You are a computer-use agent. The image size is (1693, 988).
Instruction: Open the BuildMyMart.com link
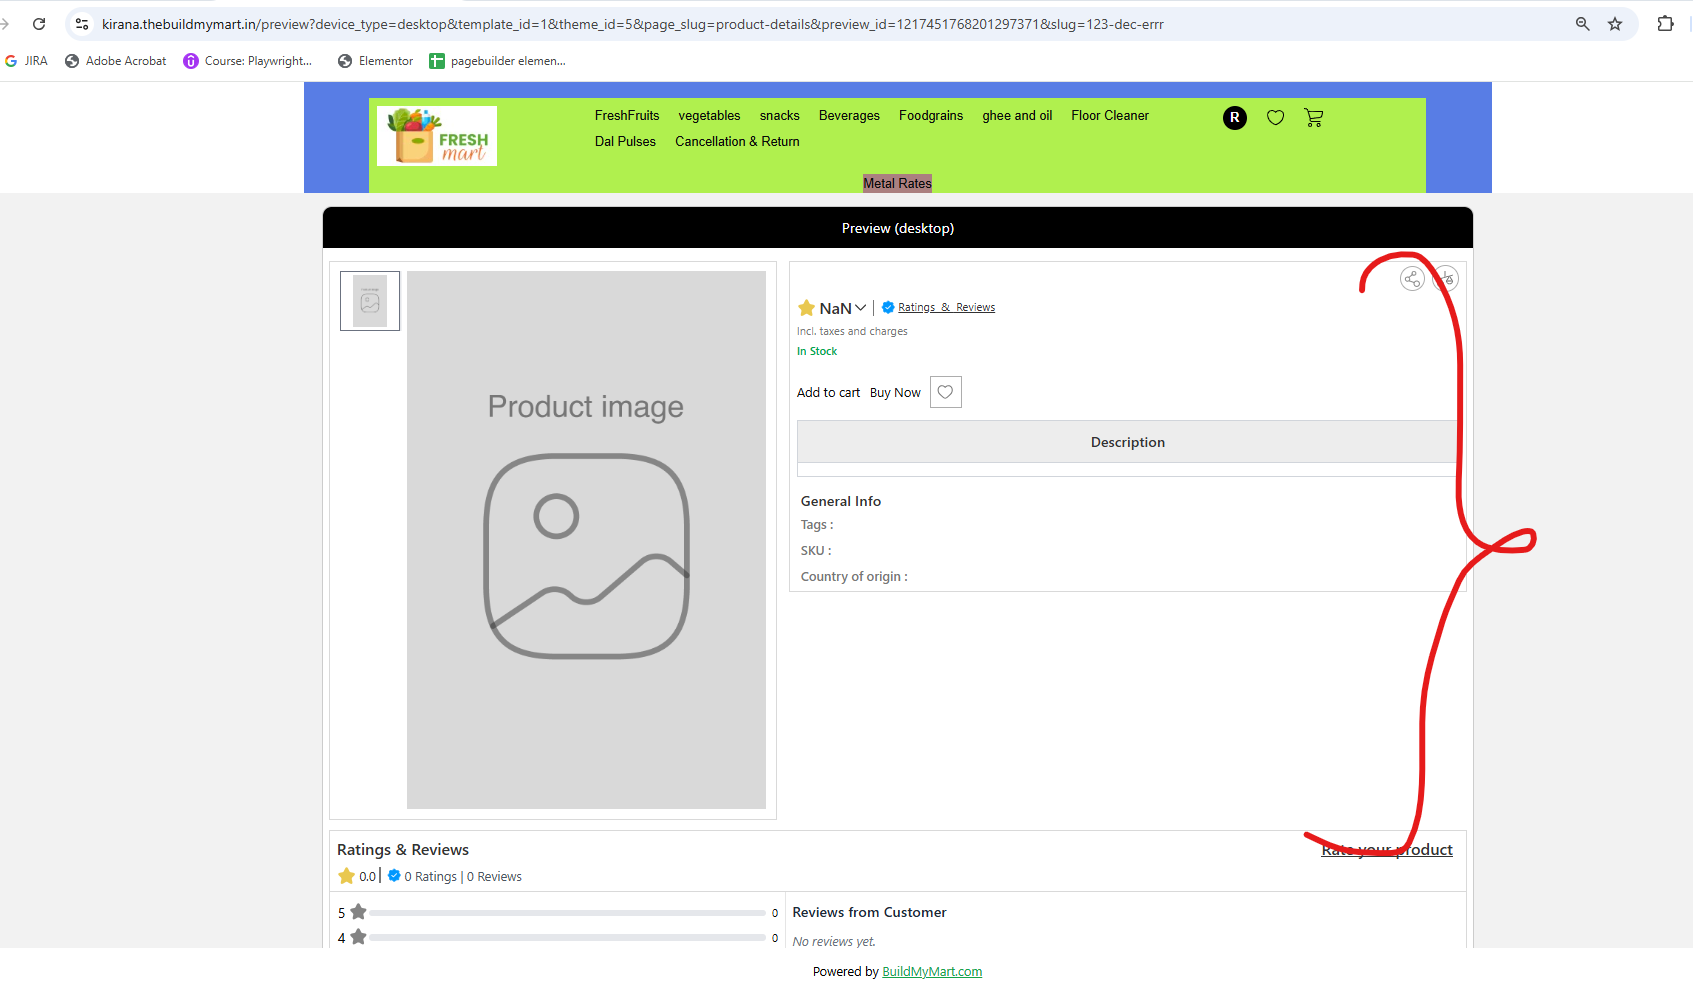click(932, 972)
